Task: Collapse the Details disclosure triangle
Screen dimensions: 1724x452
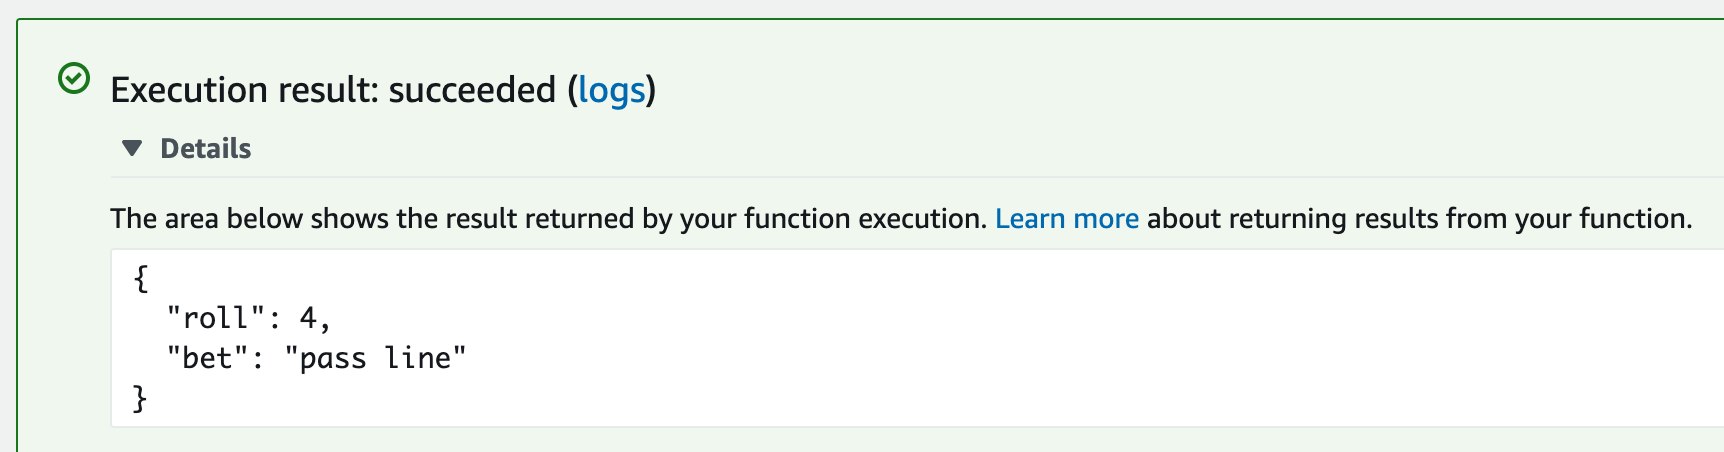Action: click(132, 148)
